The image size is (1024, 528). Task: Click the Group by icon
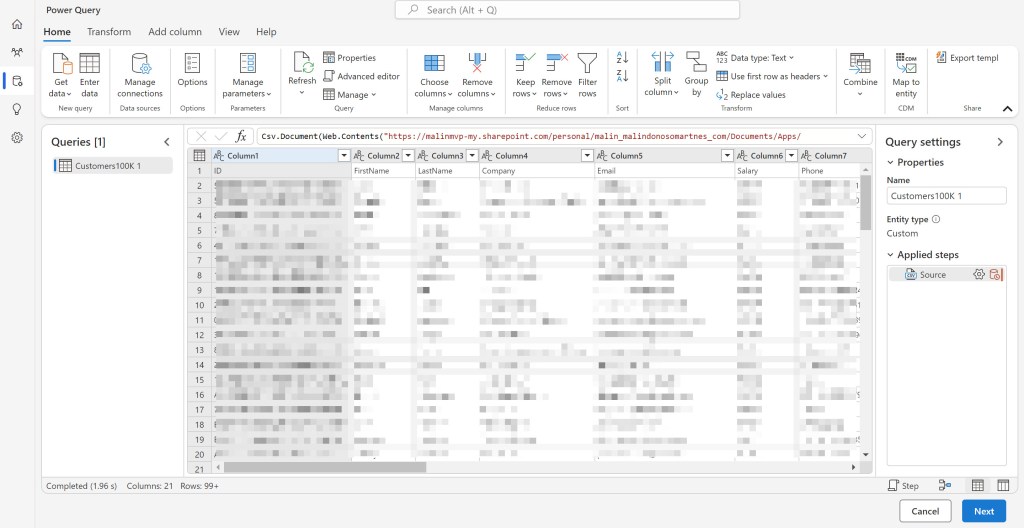696,64
